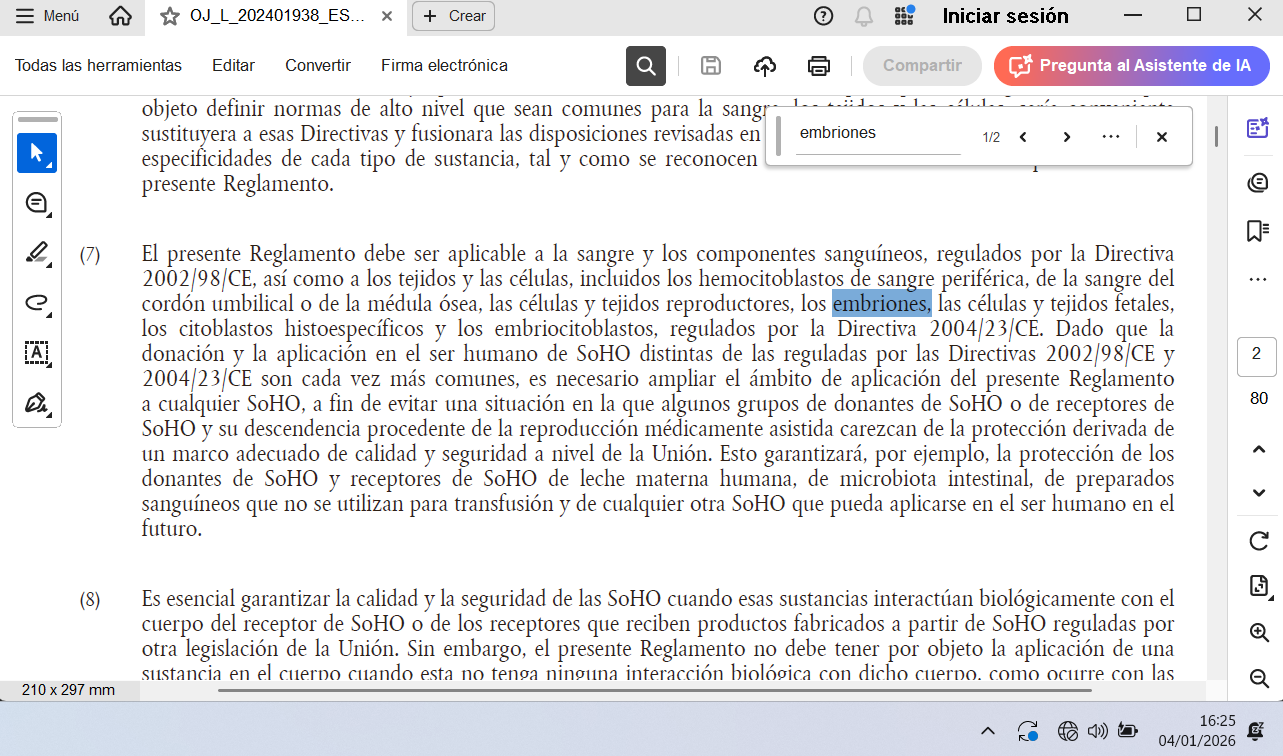1283x756 pixels.
Task: Open the fill and sign tool
Action: [x=37, y=403]
